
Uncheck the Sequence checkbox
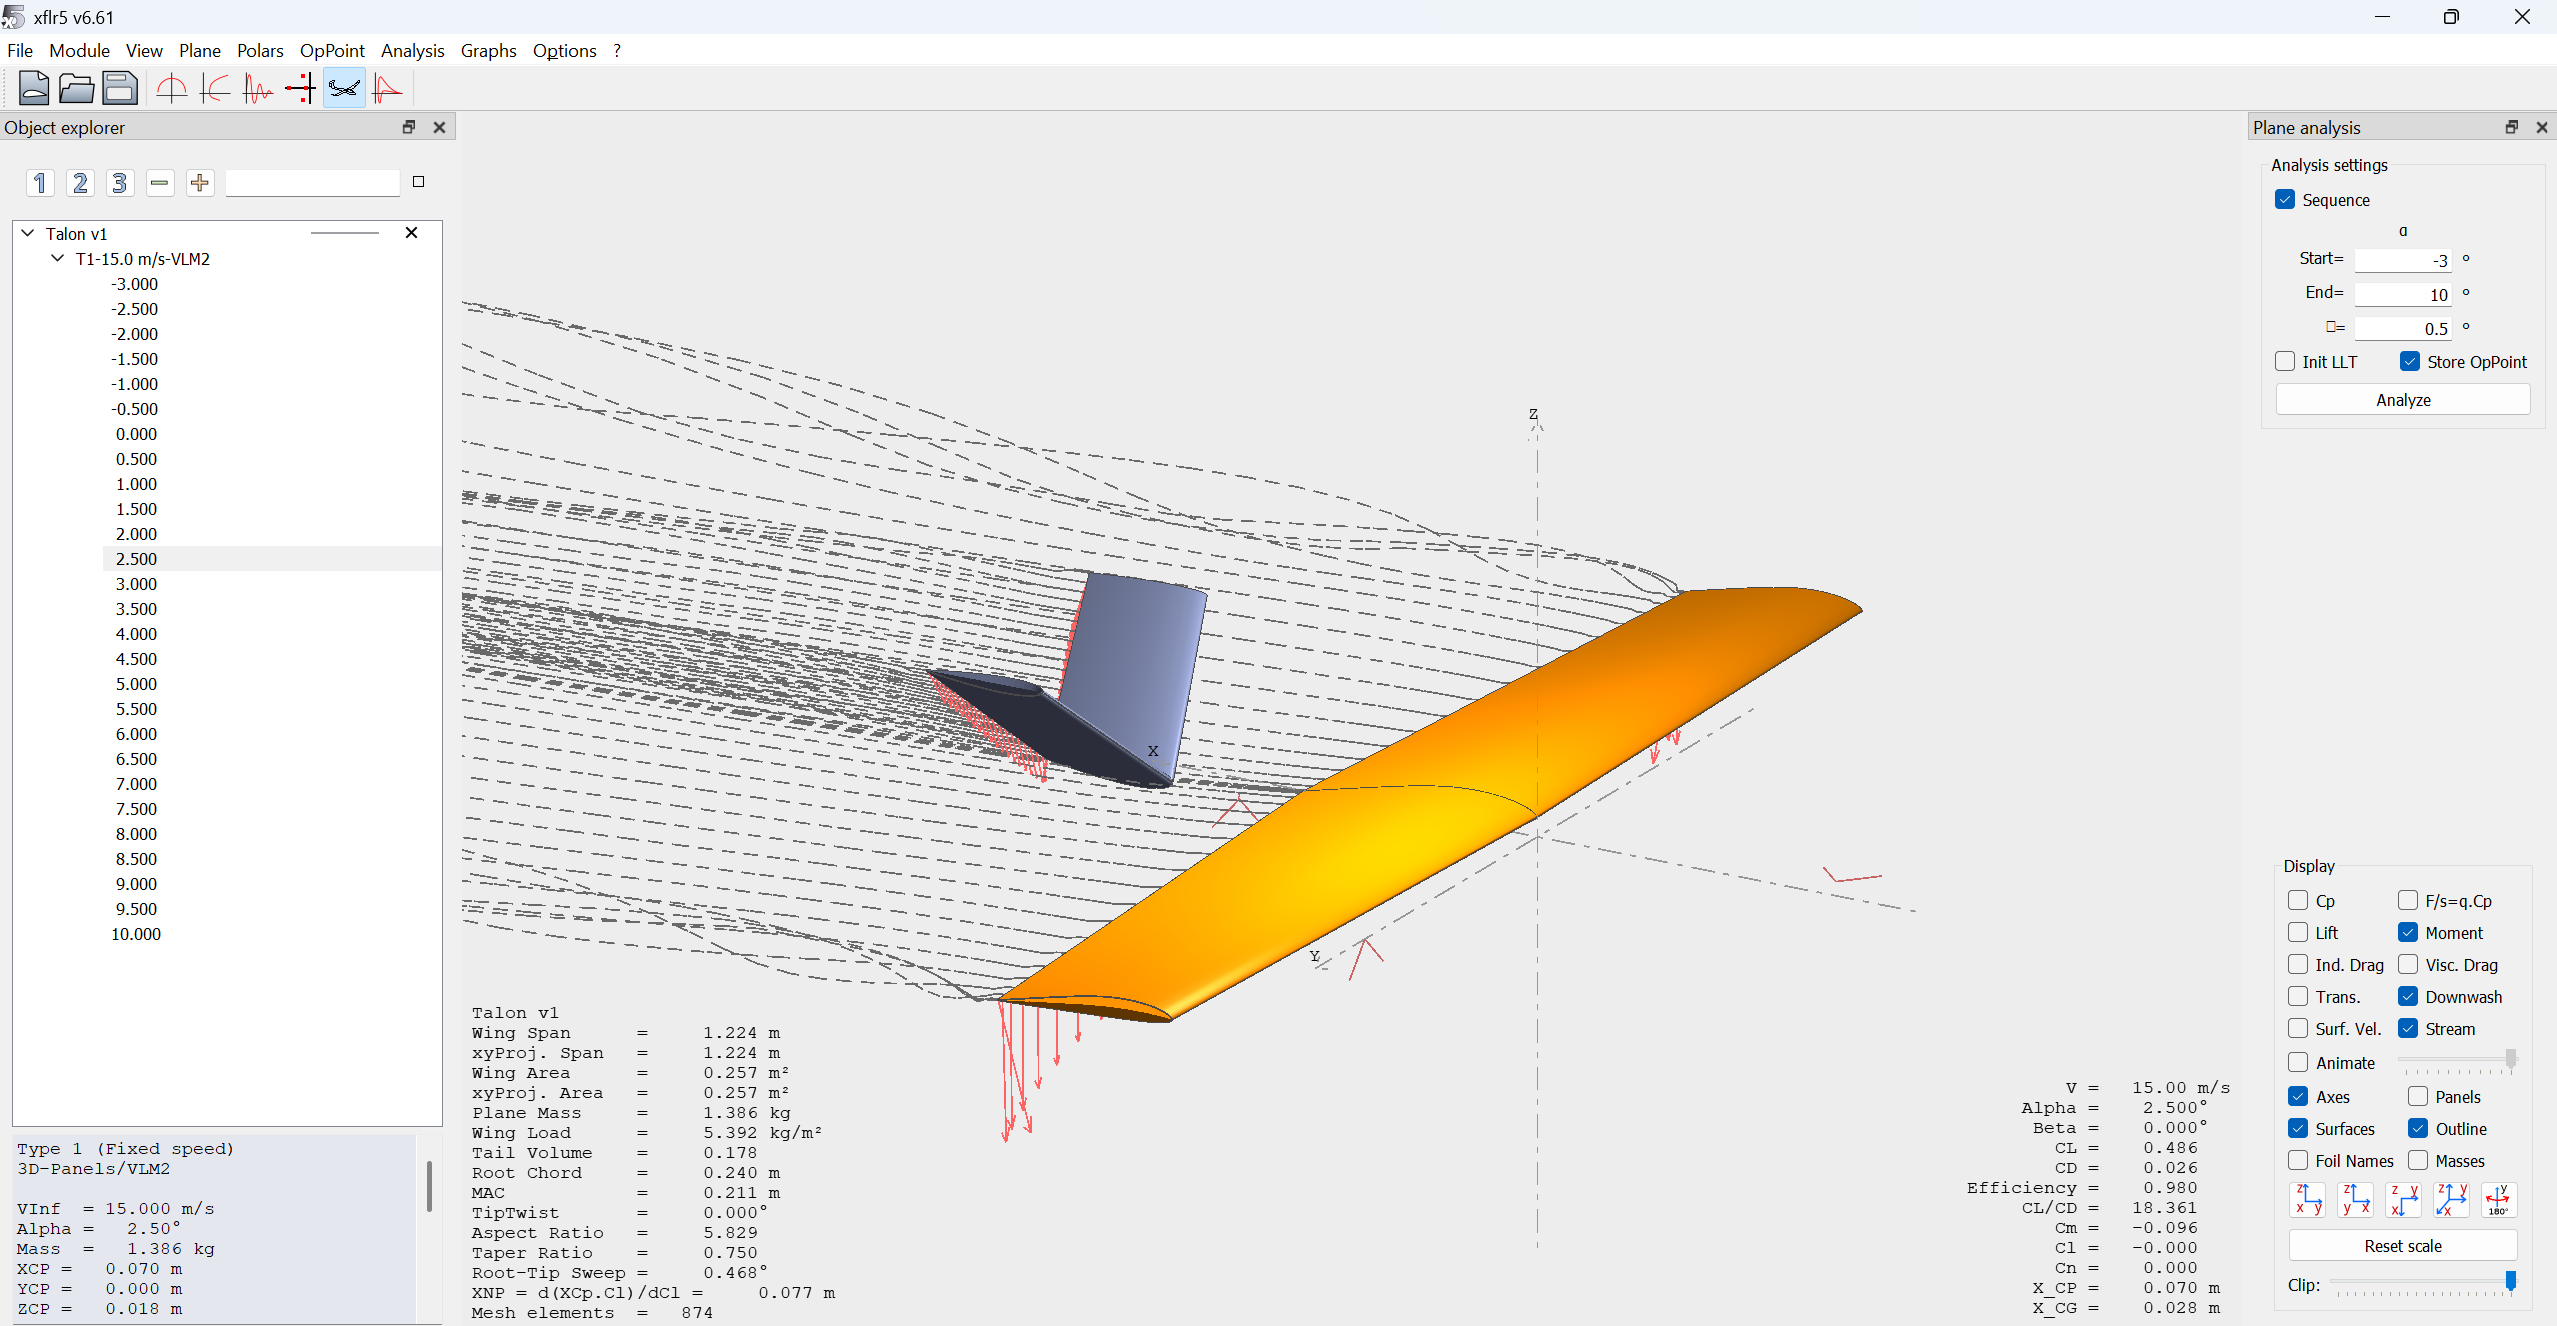[x=2285, y=200]
